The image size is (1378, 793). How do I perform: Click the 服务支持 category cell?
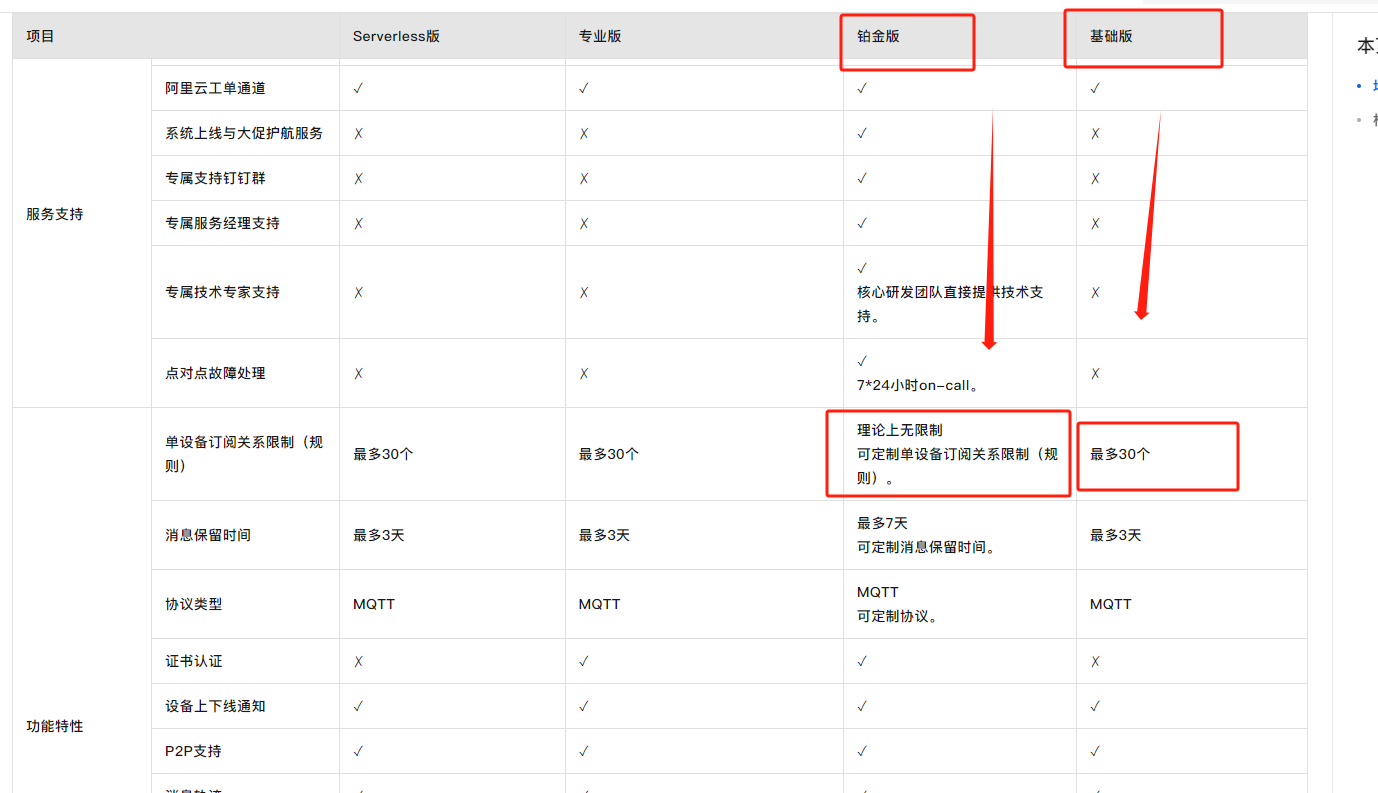(x=55, y=214)
